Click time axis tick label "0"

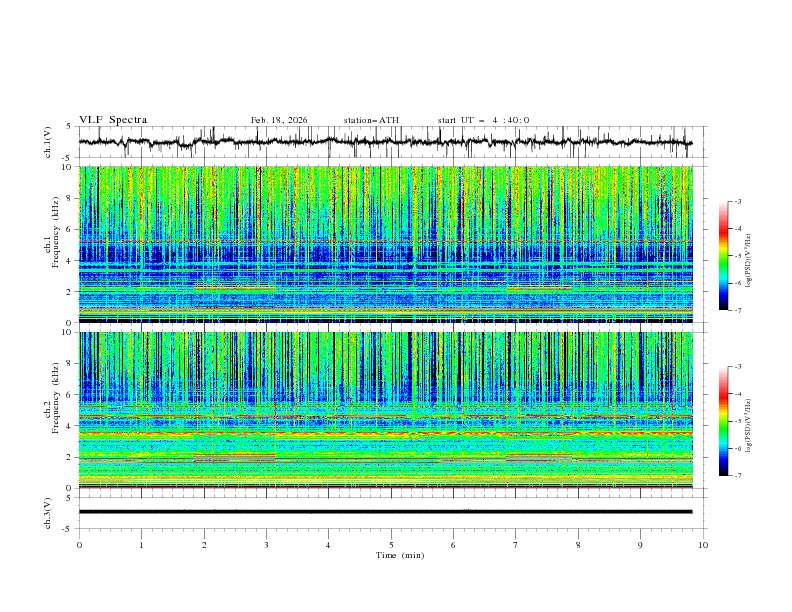tap(79, 545)
